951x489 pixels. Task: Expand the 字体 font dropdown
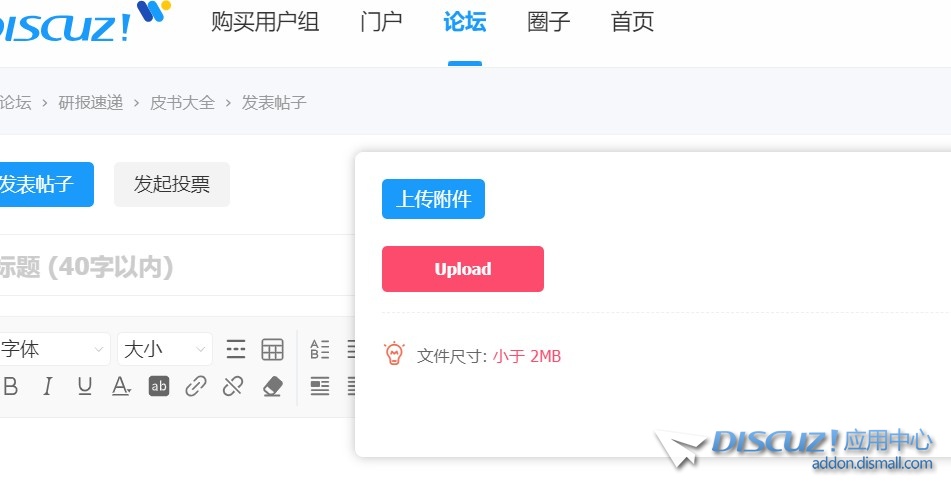[53, 349]
